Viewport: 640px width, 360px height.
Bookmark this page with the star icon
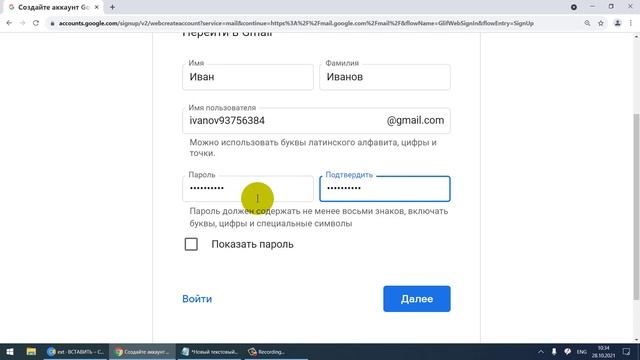point(601,23)
